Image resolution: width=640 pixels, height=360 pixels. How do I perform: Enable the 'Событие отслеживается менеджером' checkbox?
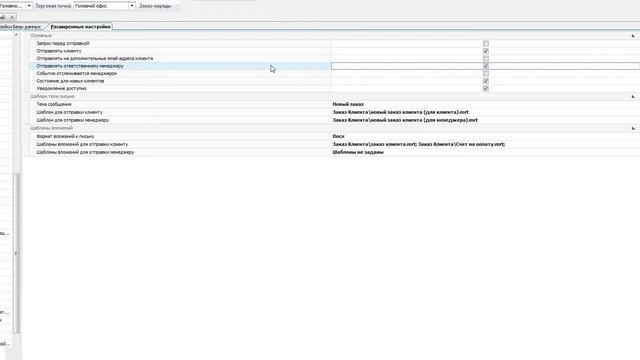click(x=486, y=73)
